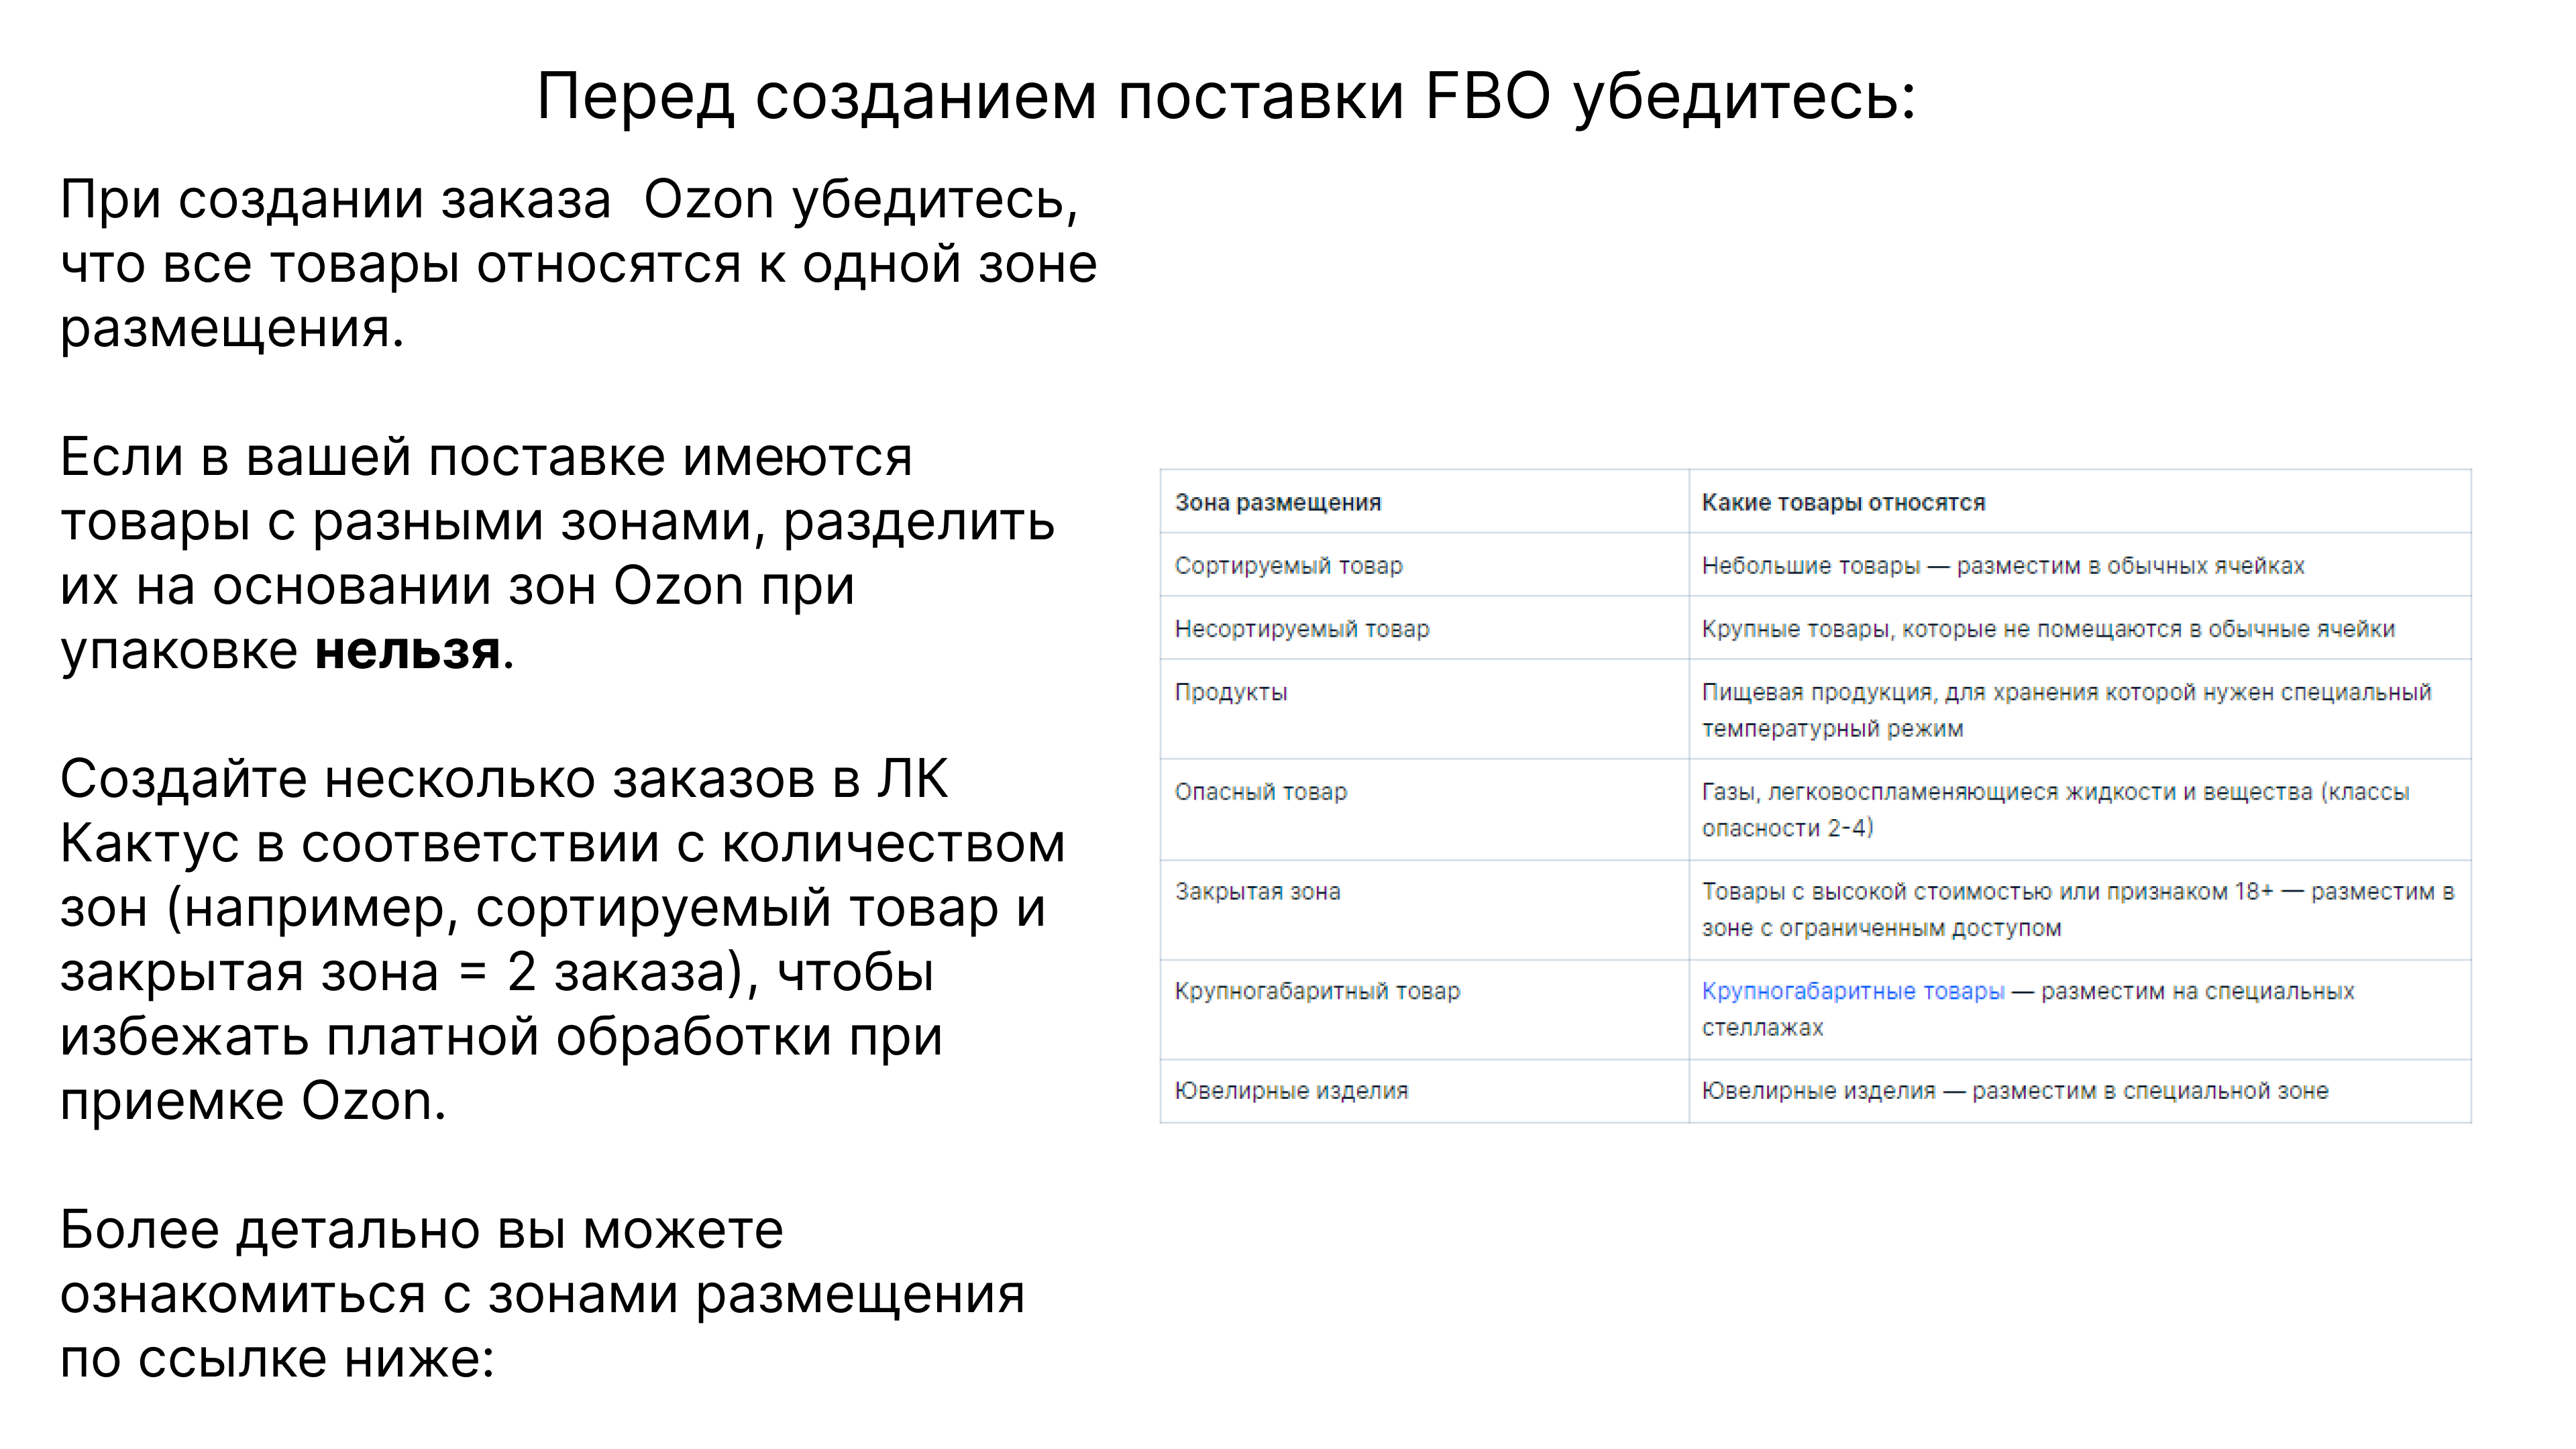Viewport: 2576px width, 1449px height.
Task: Click the 'Продукты' zone cell
Action: (x=1230, y=692)
